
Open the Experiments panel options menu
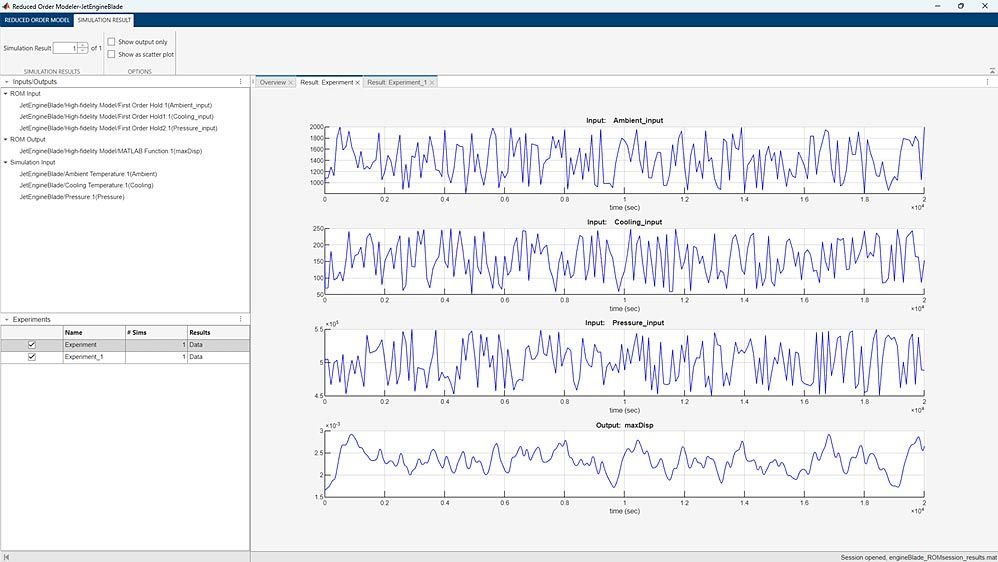(241, 319)
